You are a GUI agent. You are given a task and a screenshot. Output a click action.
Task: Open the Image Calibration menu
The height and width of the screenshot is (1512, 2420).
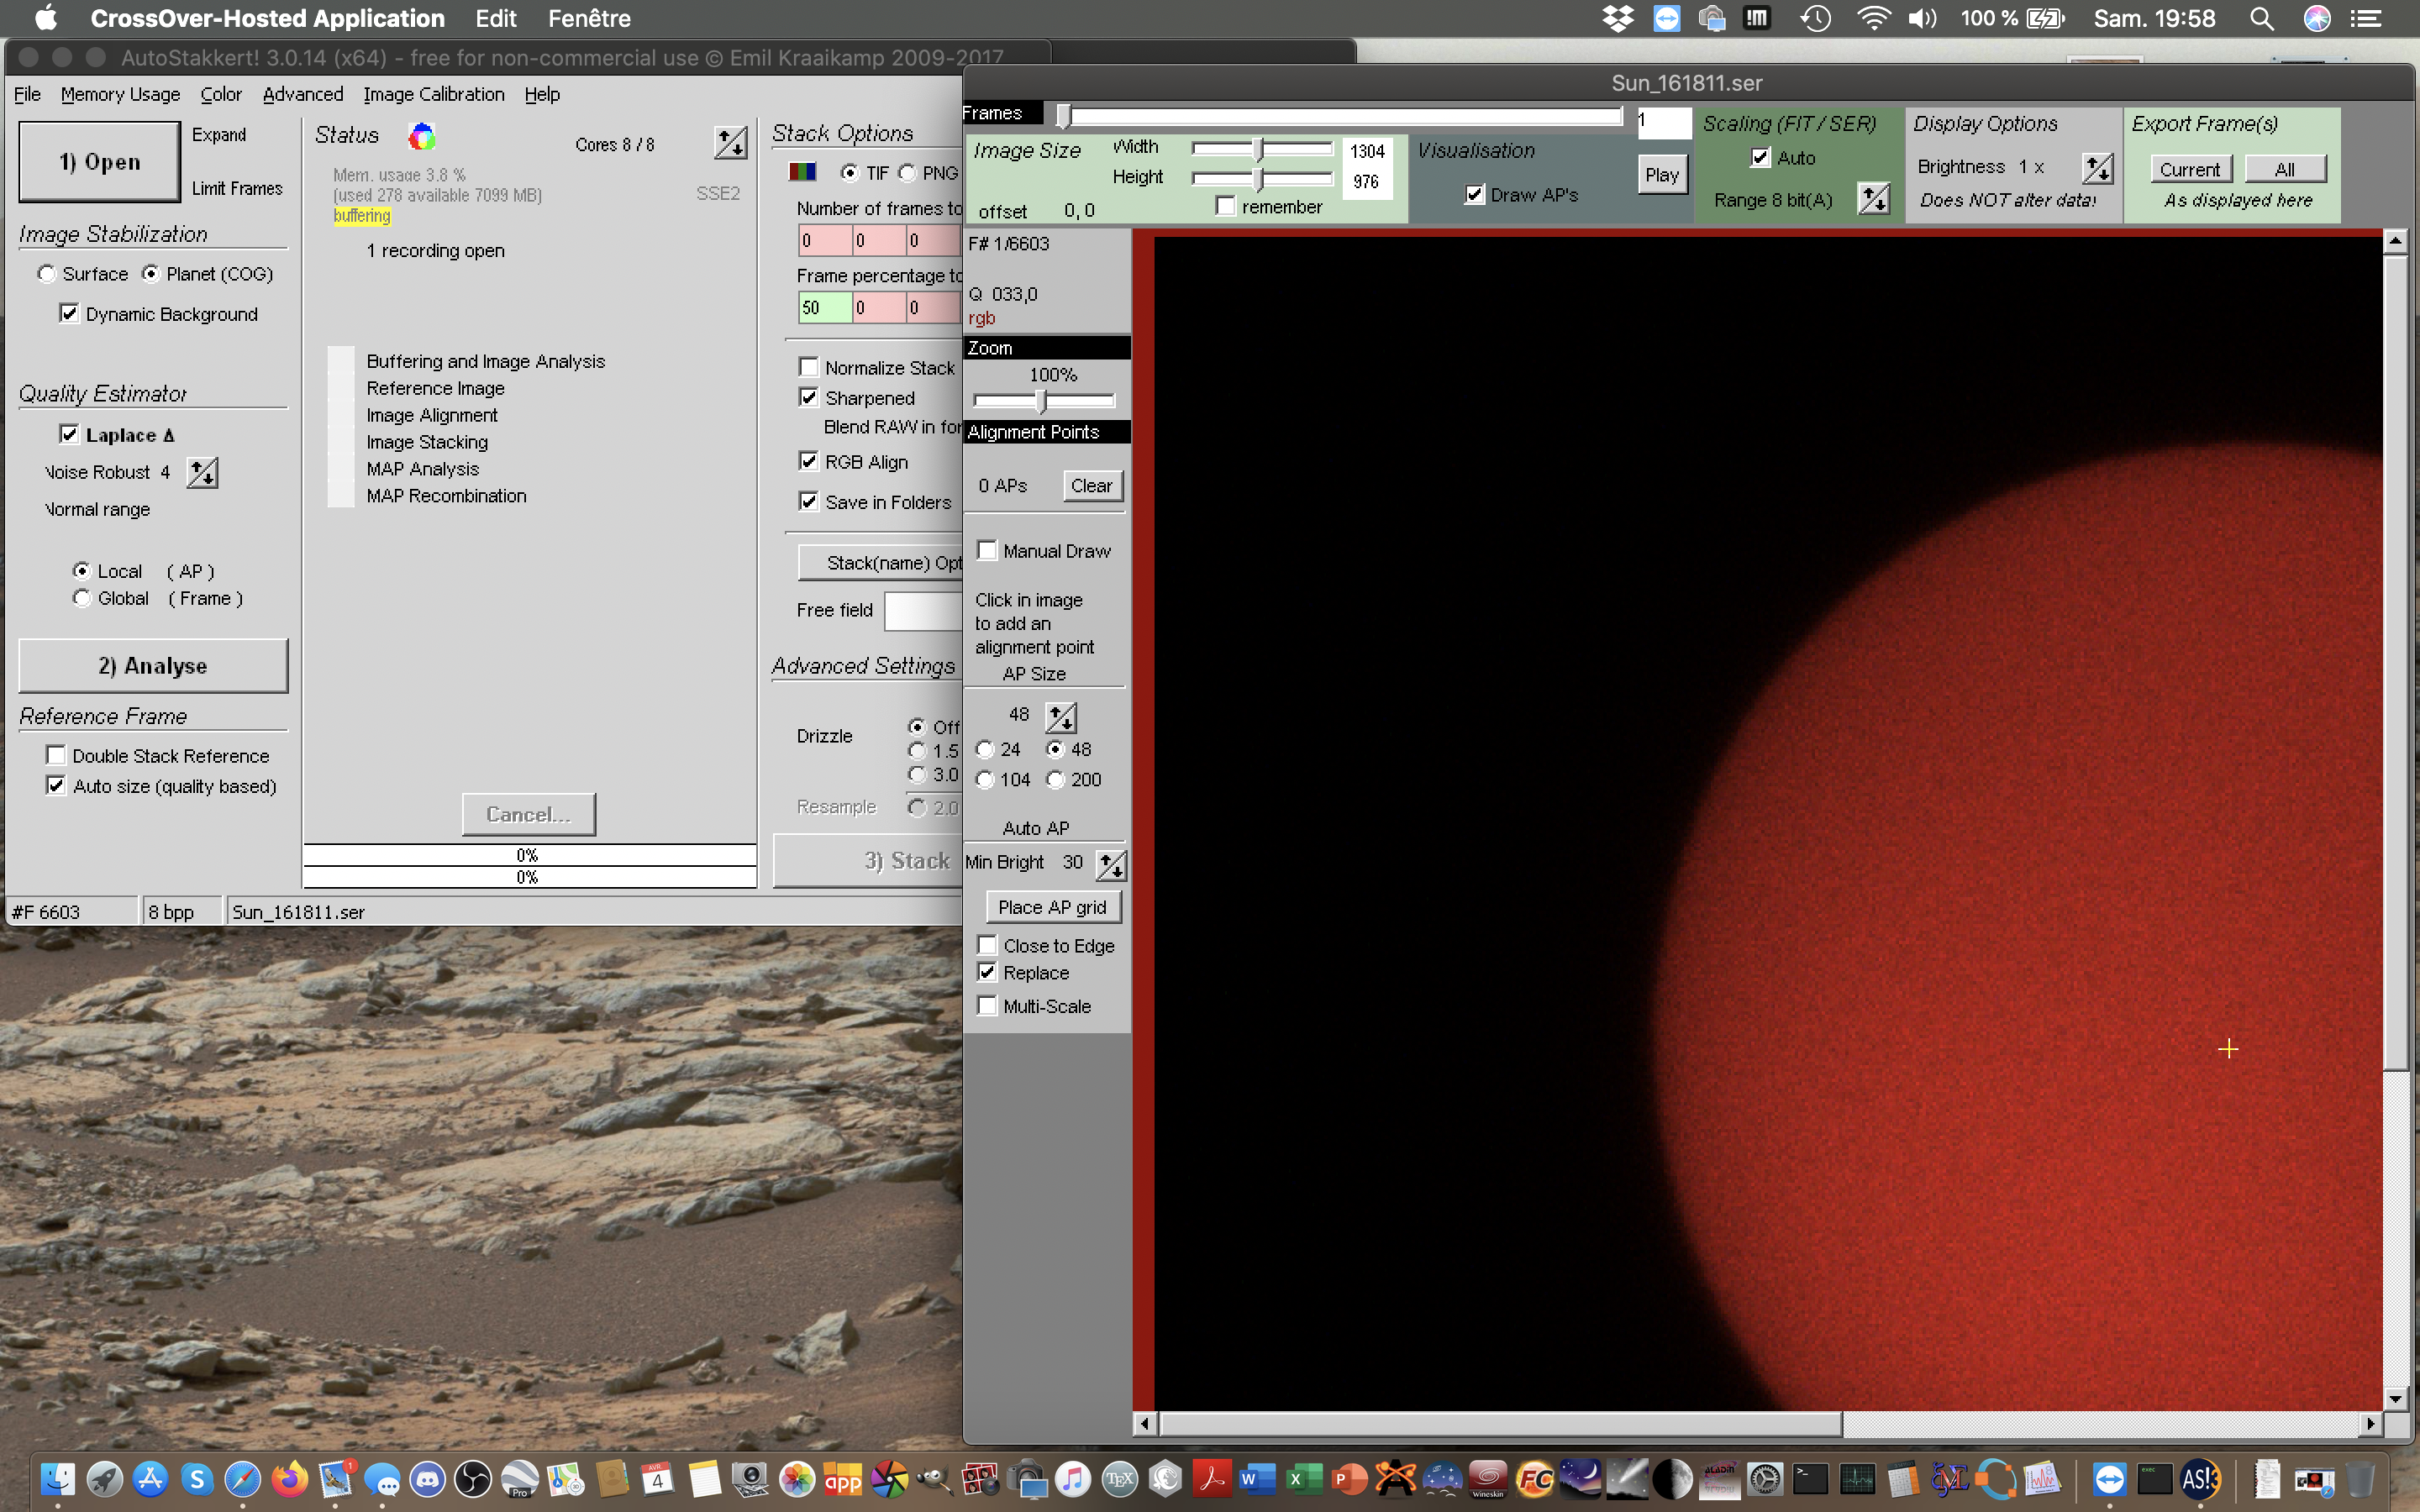point(433,94)
